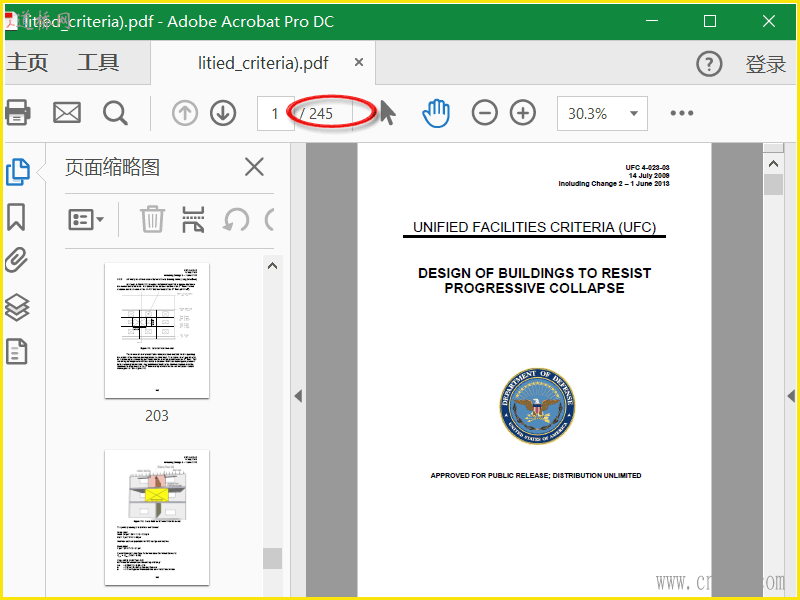Image resolution: width=800 pixels, height=600 pixels.
Task: Click the page number input field
Action: (x=276, y=113)
